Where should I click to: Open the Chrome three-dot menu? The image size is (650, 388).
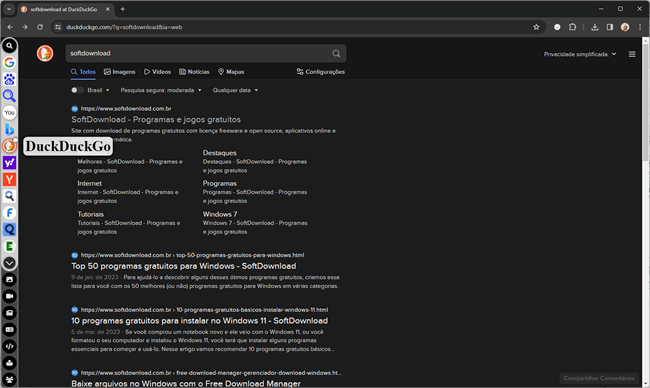tap(640, 27)
